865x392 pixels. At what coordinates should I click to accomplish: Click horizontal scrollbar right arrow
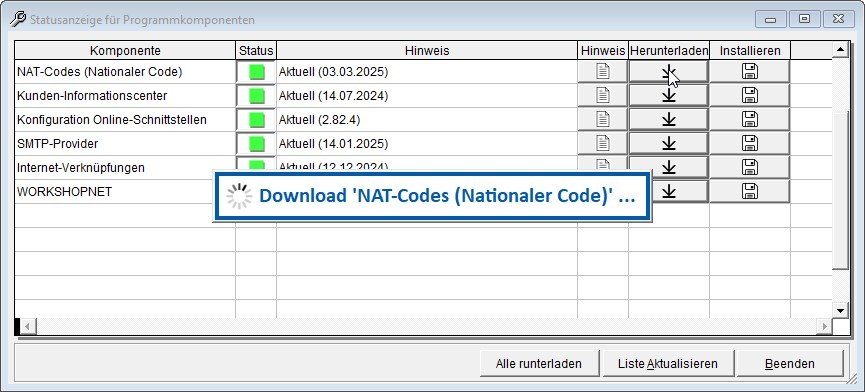(x=825, y=326)
